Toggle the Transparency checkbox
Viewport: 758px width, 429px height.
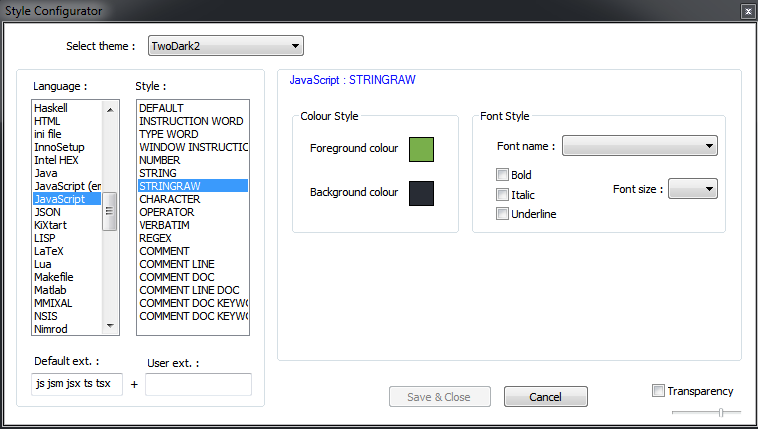[658, 390]
